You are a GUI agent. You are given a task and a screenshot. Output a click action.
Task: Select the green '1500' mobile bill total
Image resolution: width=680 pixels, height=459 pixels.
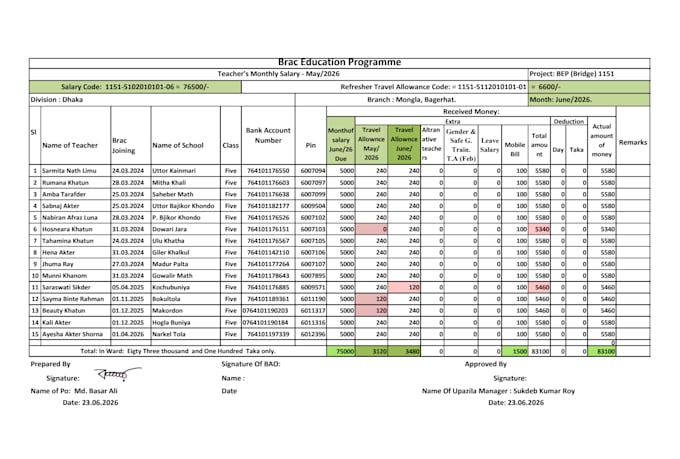(x=515, y=351)
